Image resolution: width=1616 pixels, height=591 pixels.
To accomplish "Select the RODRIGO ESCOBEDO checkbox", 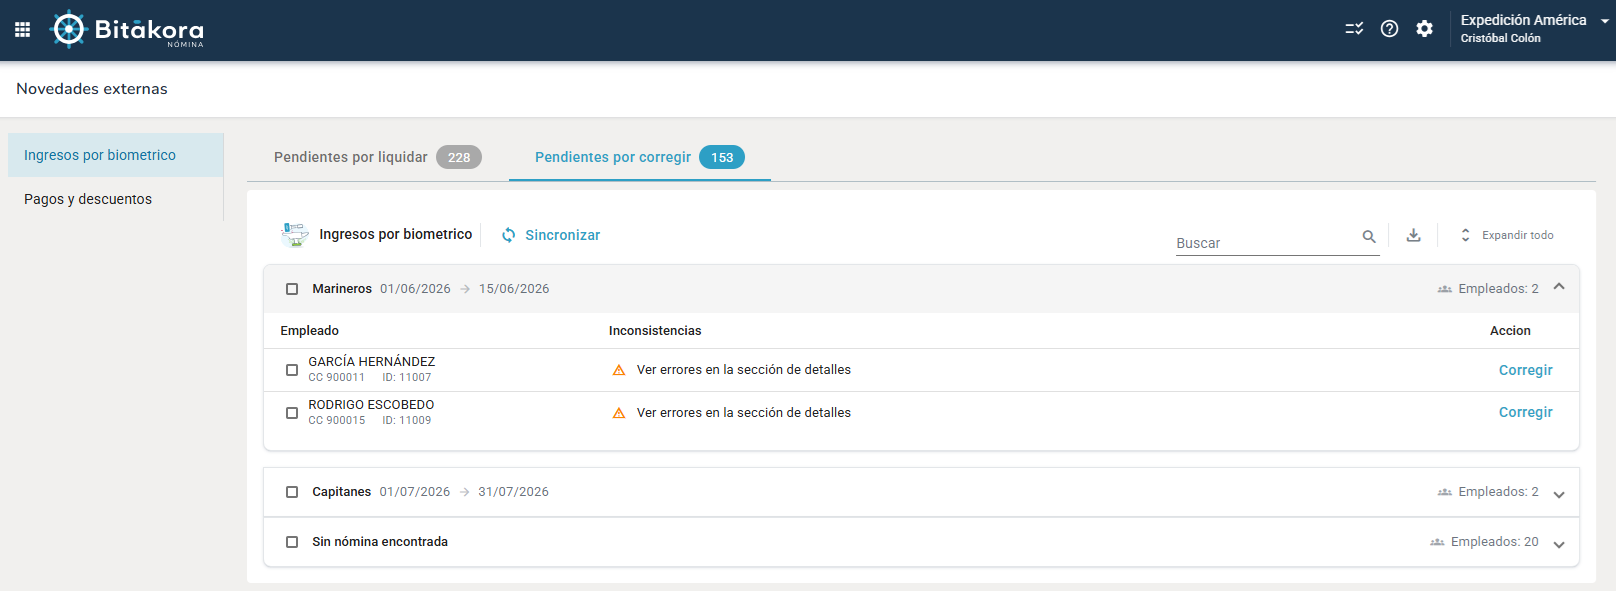I will pyautogui.click(x=292, y=413).
